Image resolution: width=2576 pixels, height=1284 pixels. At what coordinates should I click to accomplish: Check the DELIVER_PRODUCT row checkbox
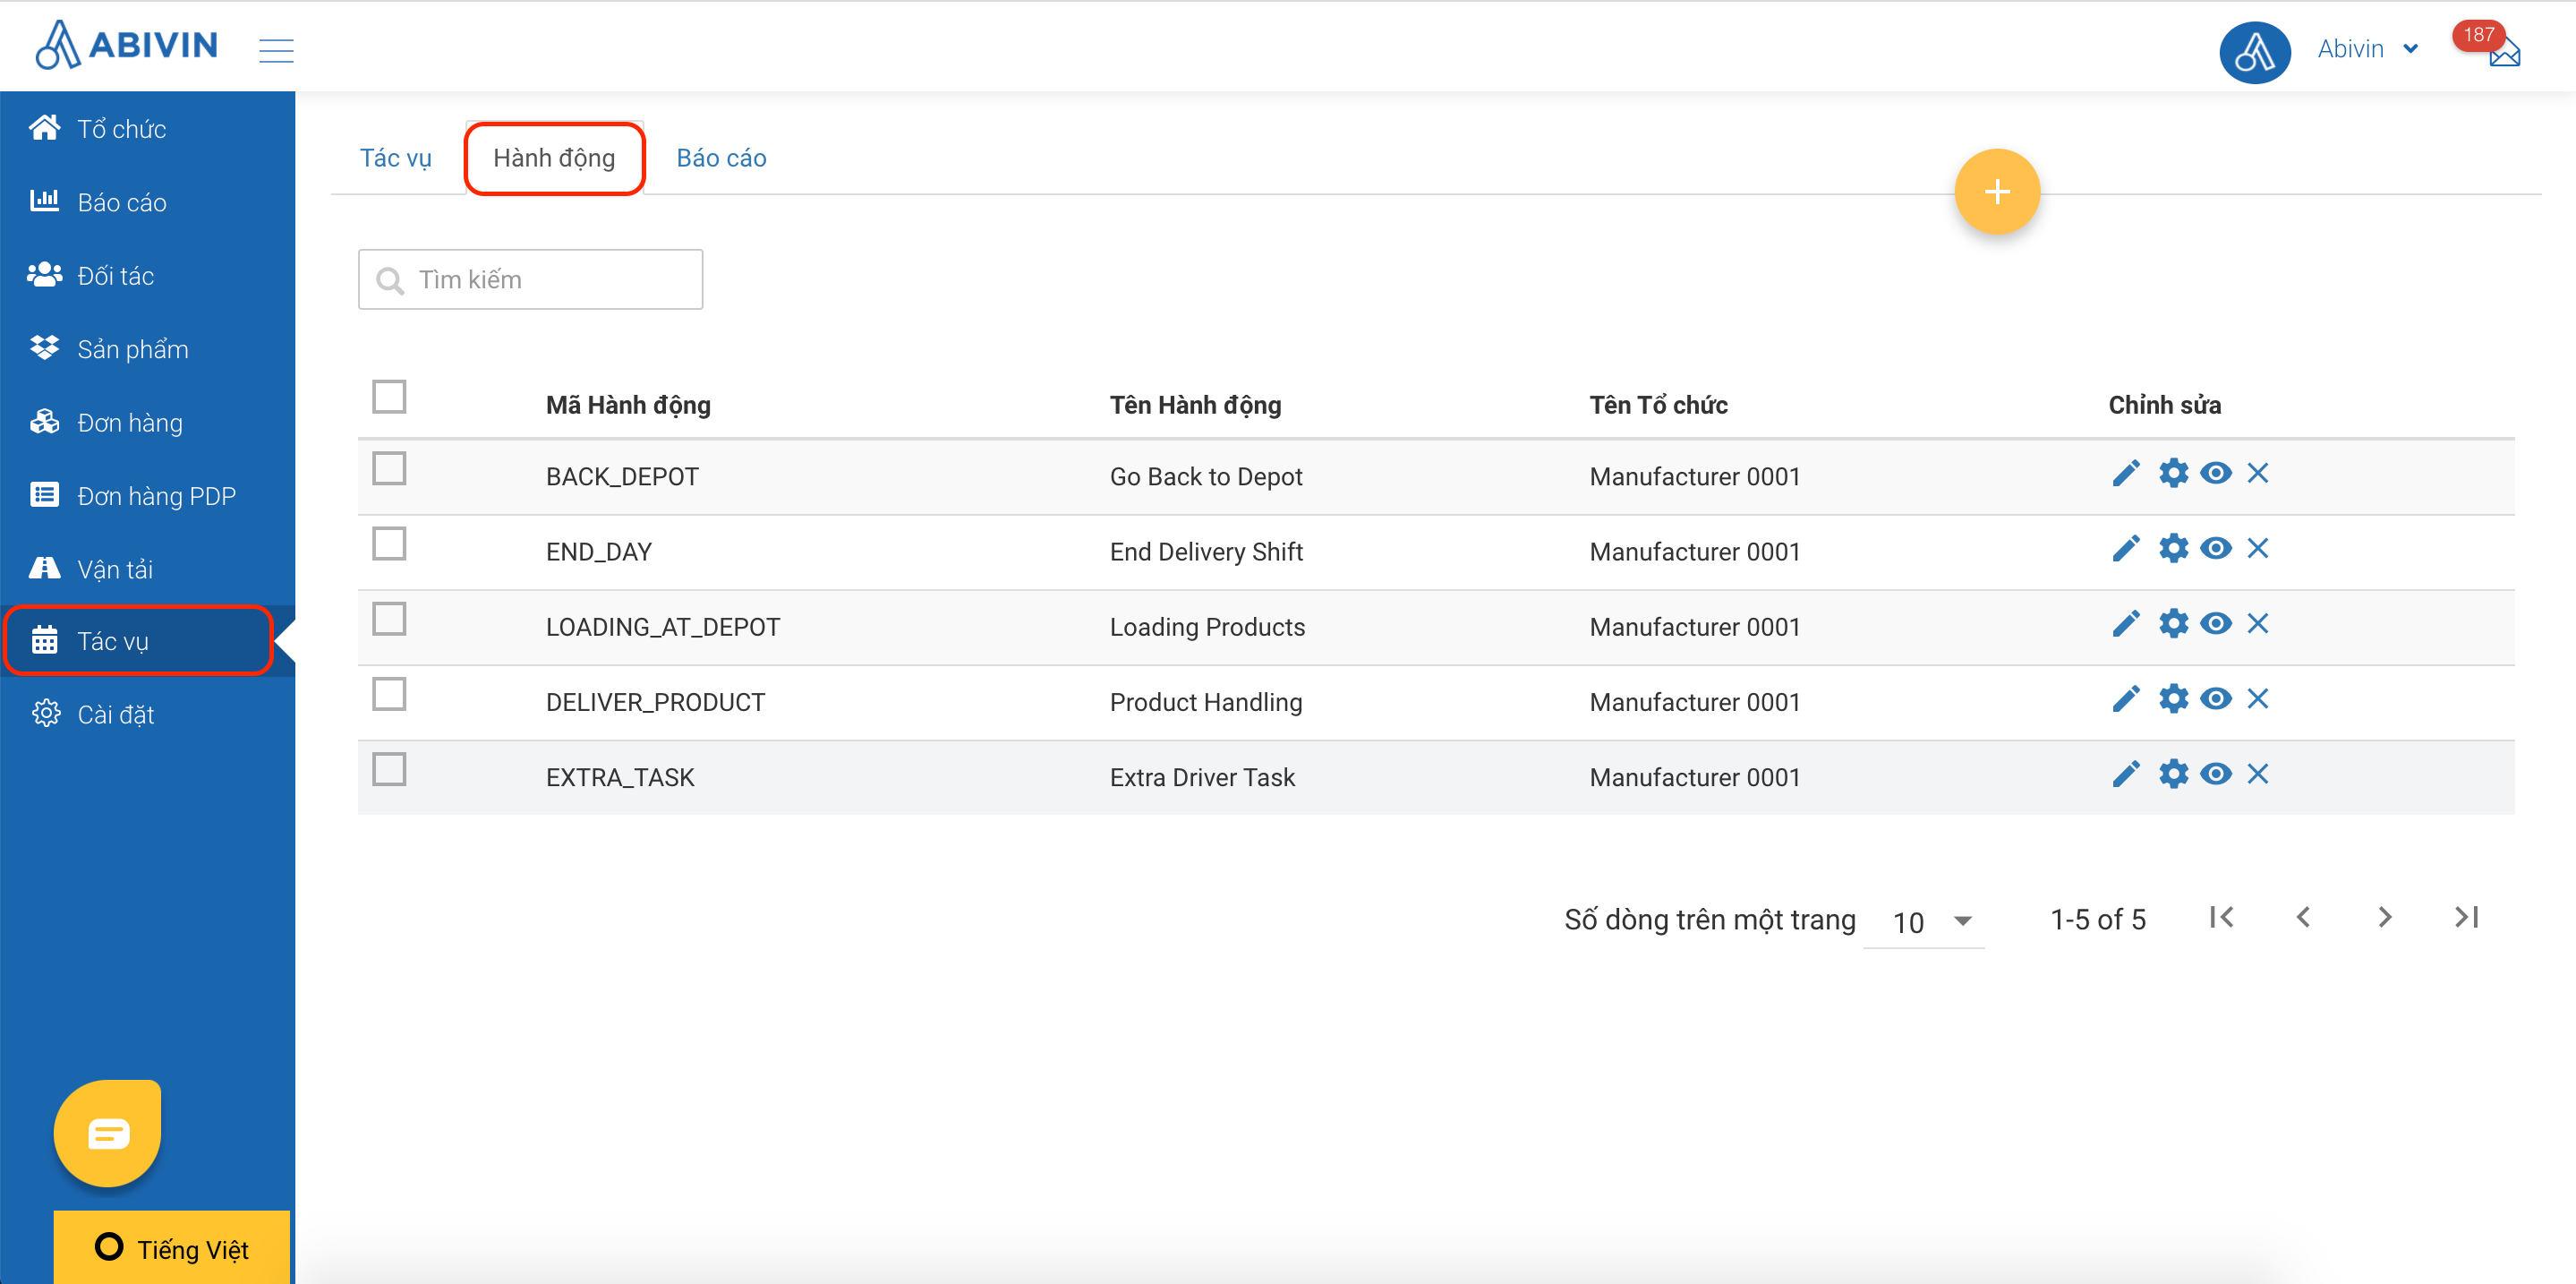[389, 693]
